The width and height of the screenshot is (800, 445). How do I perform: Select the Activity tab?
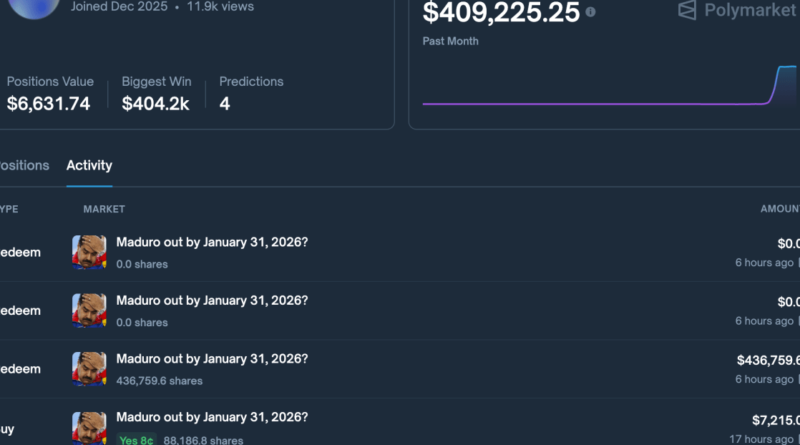pos(89,165)
